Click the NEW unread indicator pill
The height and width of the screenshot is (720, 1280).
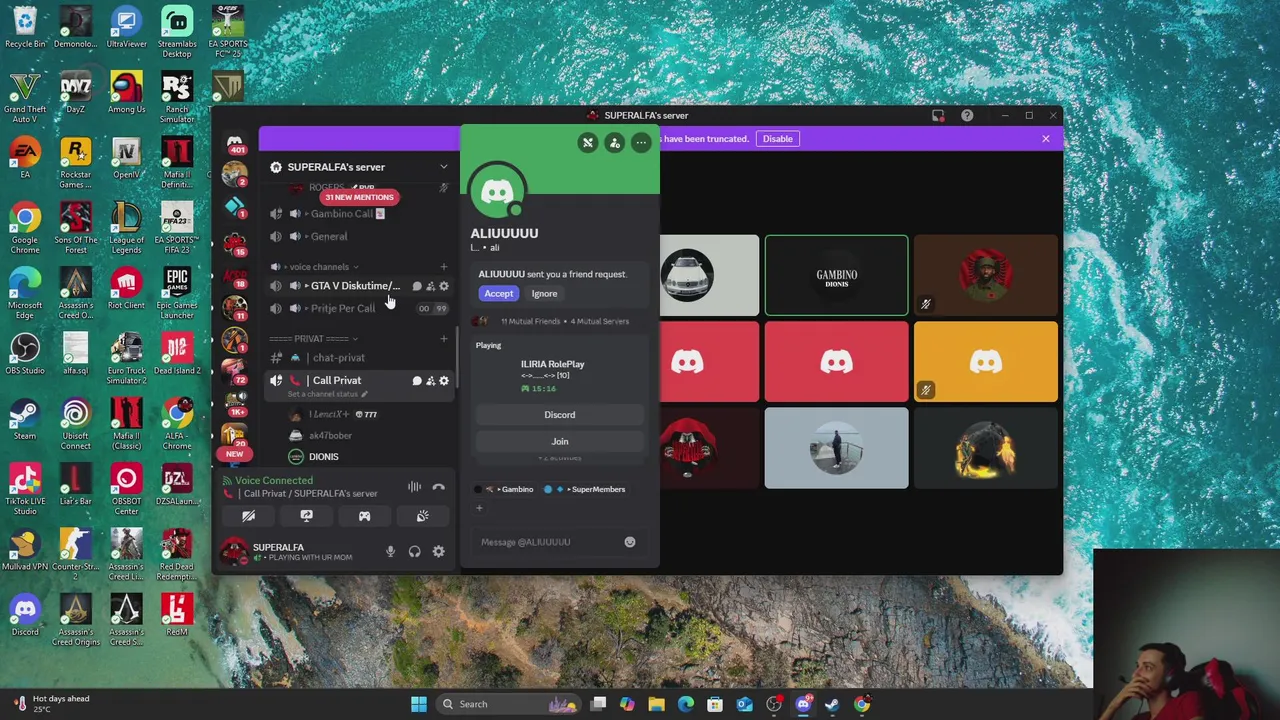pyautogui.click(x=234, y=454)
